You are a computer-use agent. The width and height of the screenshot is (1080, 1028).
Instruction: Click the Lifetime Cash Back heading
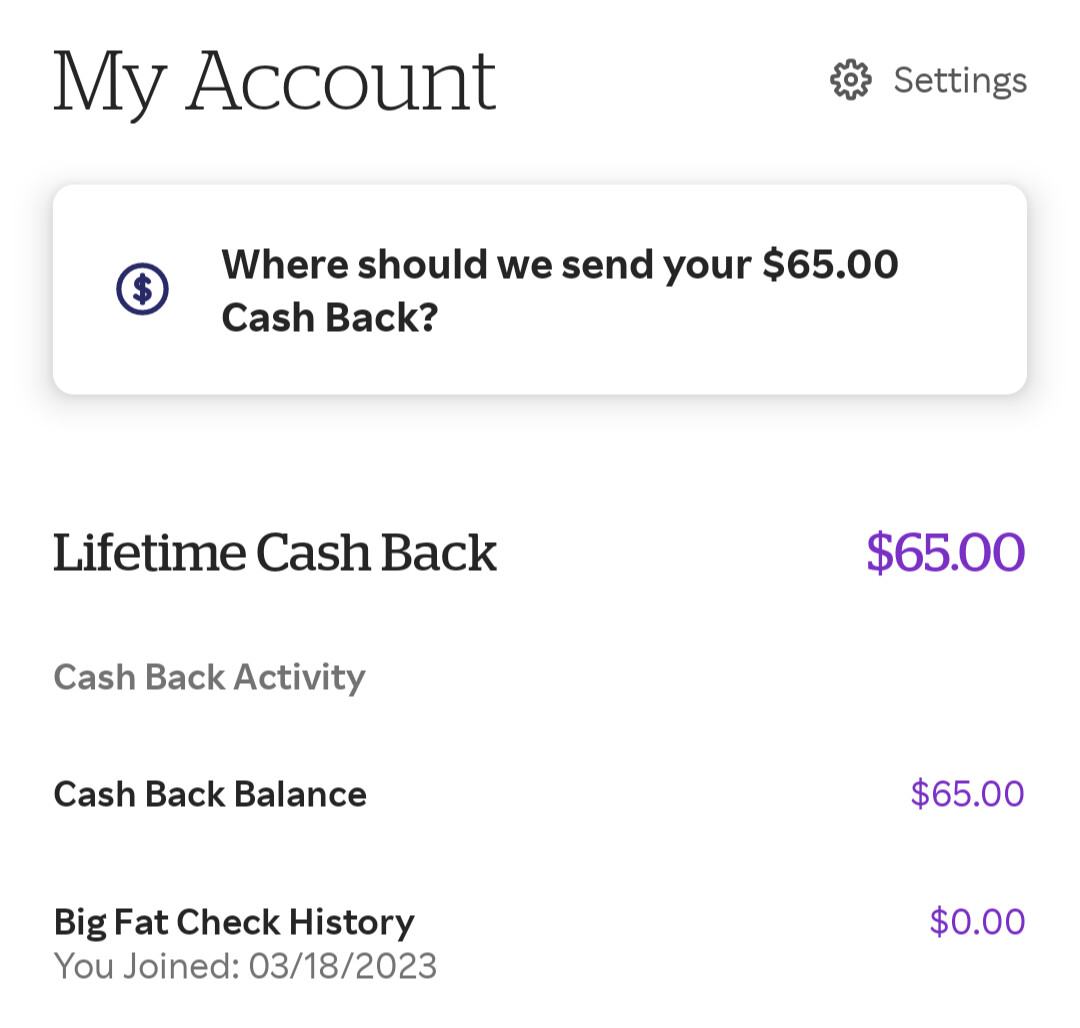(275, 552)
